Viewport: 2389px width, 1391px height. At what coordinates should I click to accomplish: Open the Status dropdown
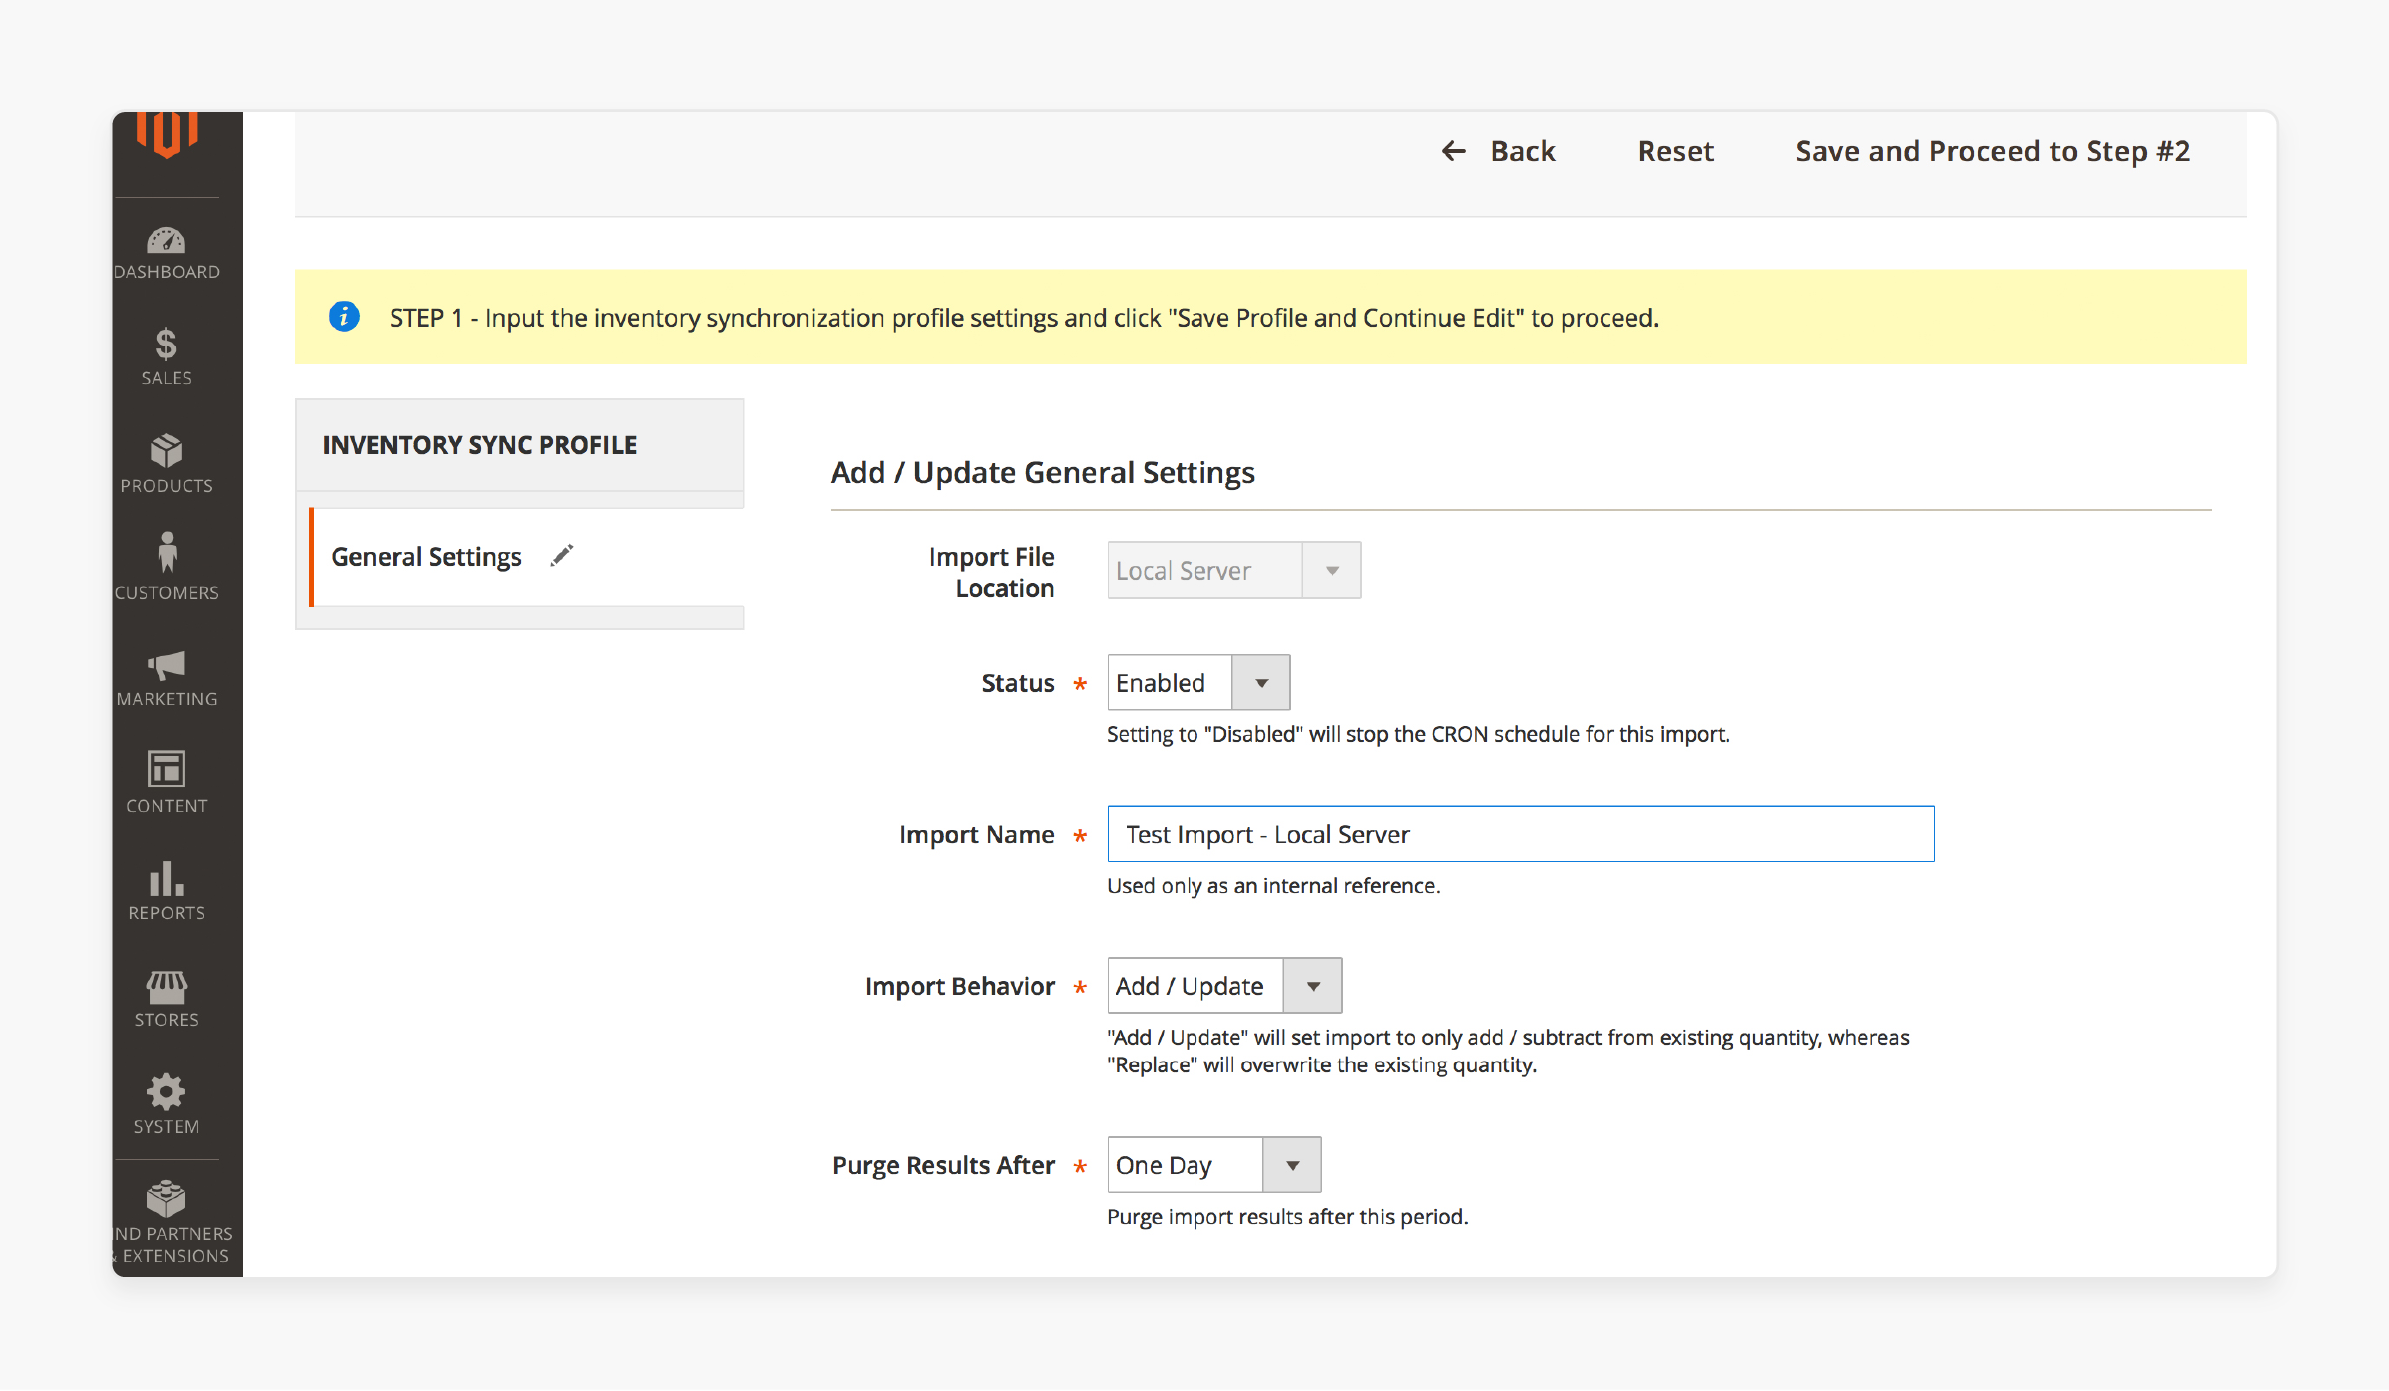(1198, 683)
